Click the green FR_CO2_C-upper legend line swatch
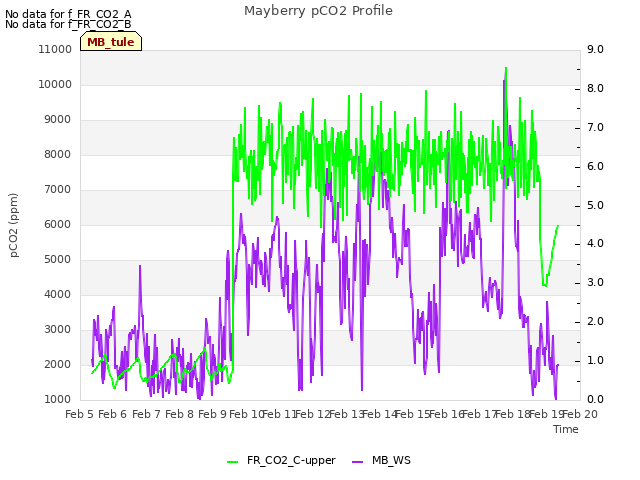The height and width of the screenshot is (480, 640). (x=233, y=461)
